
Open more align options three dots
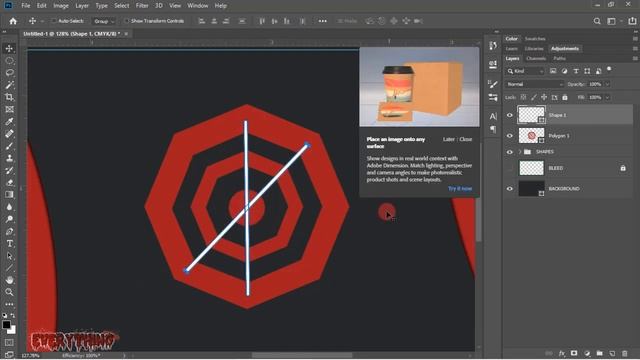pyautogui.click(x=322, y=21)
